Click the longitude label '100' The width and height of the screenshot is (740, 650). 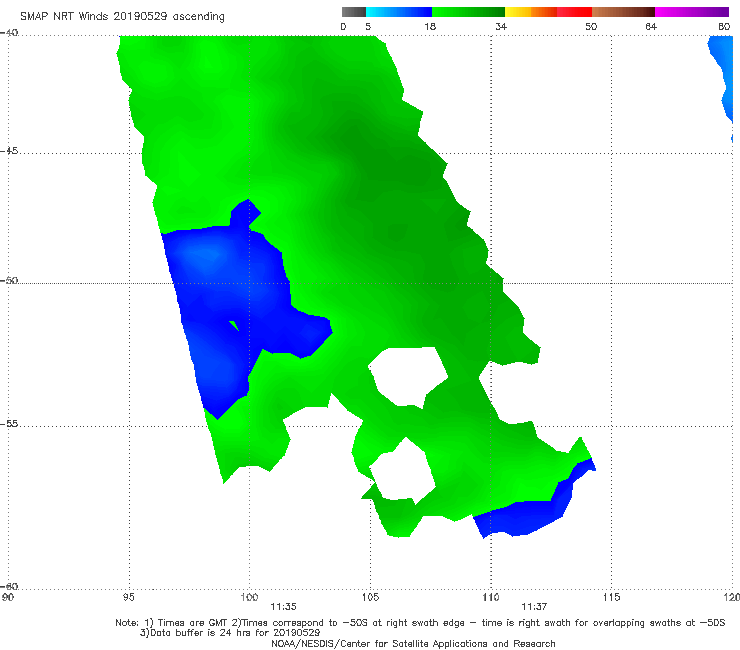pos(249,597)
